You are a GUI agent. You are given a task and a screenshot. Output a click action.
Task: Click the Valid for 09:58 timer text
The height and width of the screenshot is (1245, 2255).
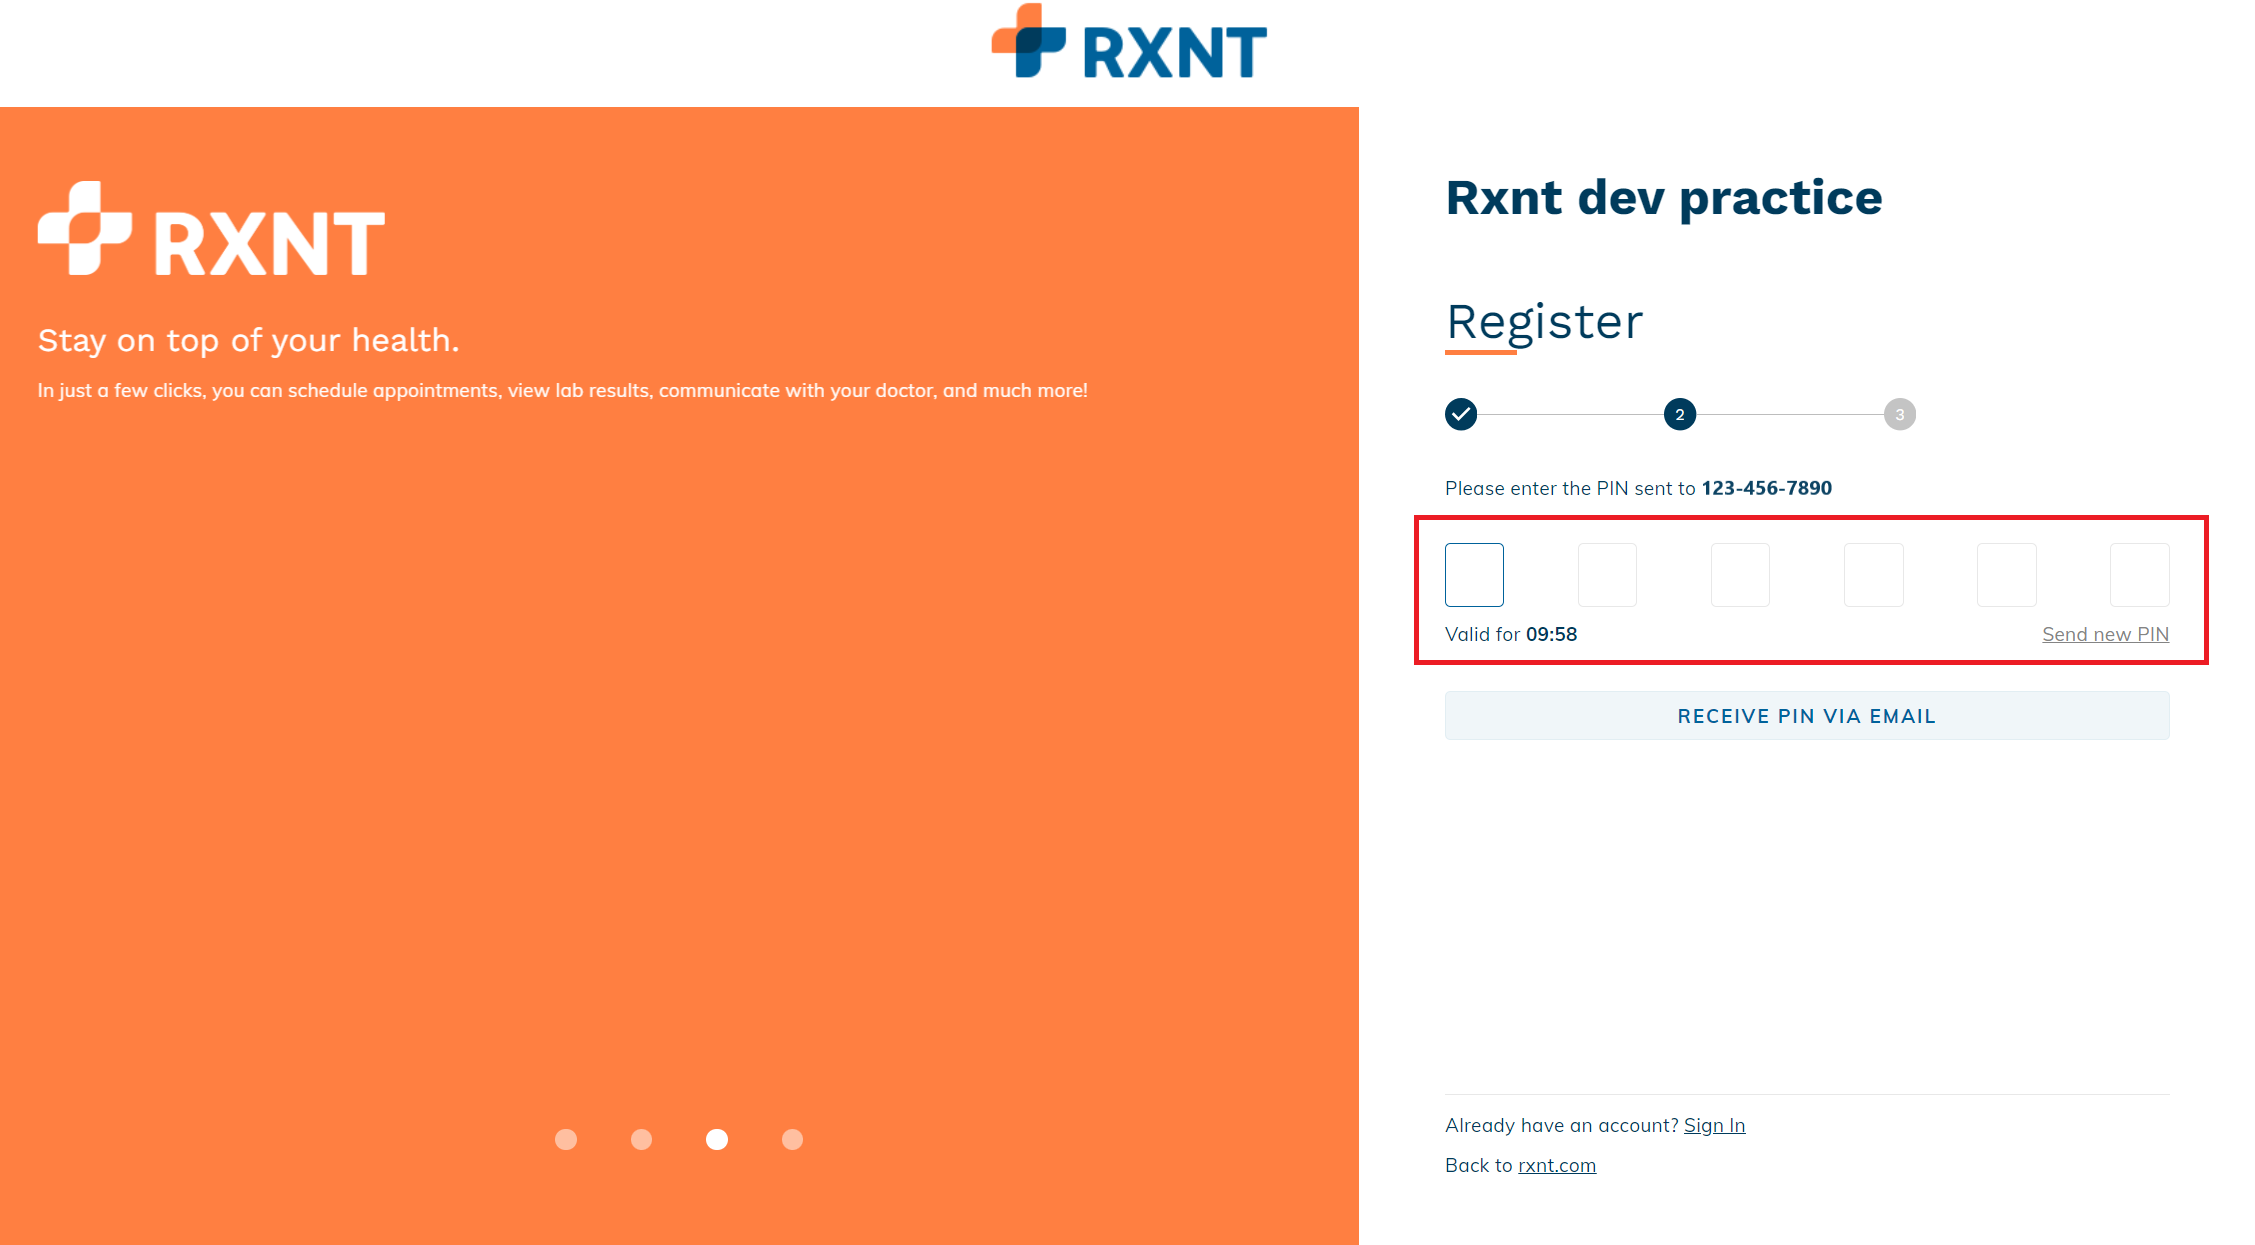point(1511,634)
